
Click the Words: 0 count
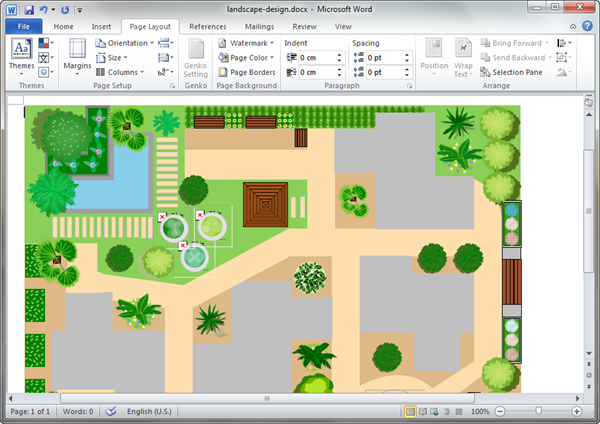pyautogui.click(x=77, y=411)
